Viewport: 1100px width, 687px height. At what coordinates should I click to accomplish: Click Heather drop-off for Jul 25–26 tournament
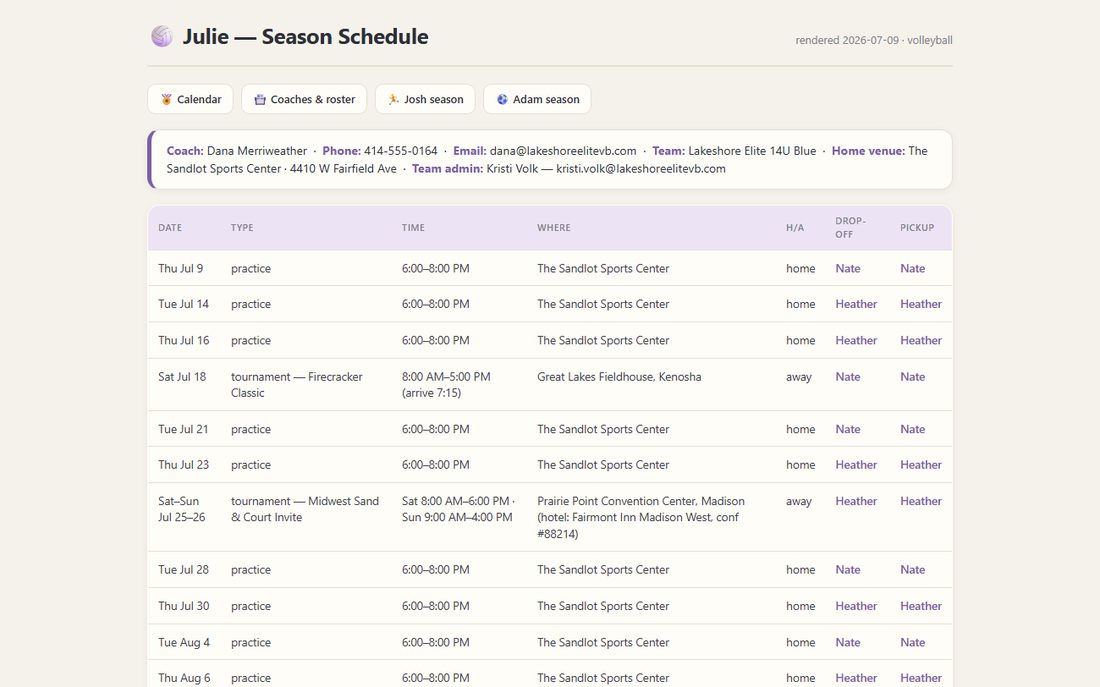856,501
